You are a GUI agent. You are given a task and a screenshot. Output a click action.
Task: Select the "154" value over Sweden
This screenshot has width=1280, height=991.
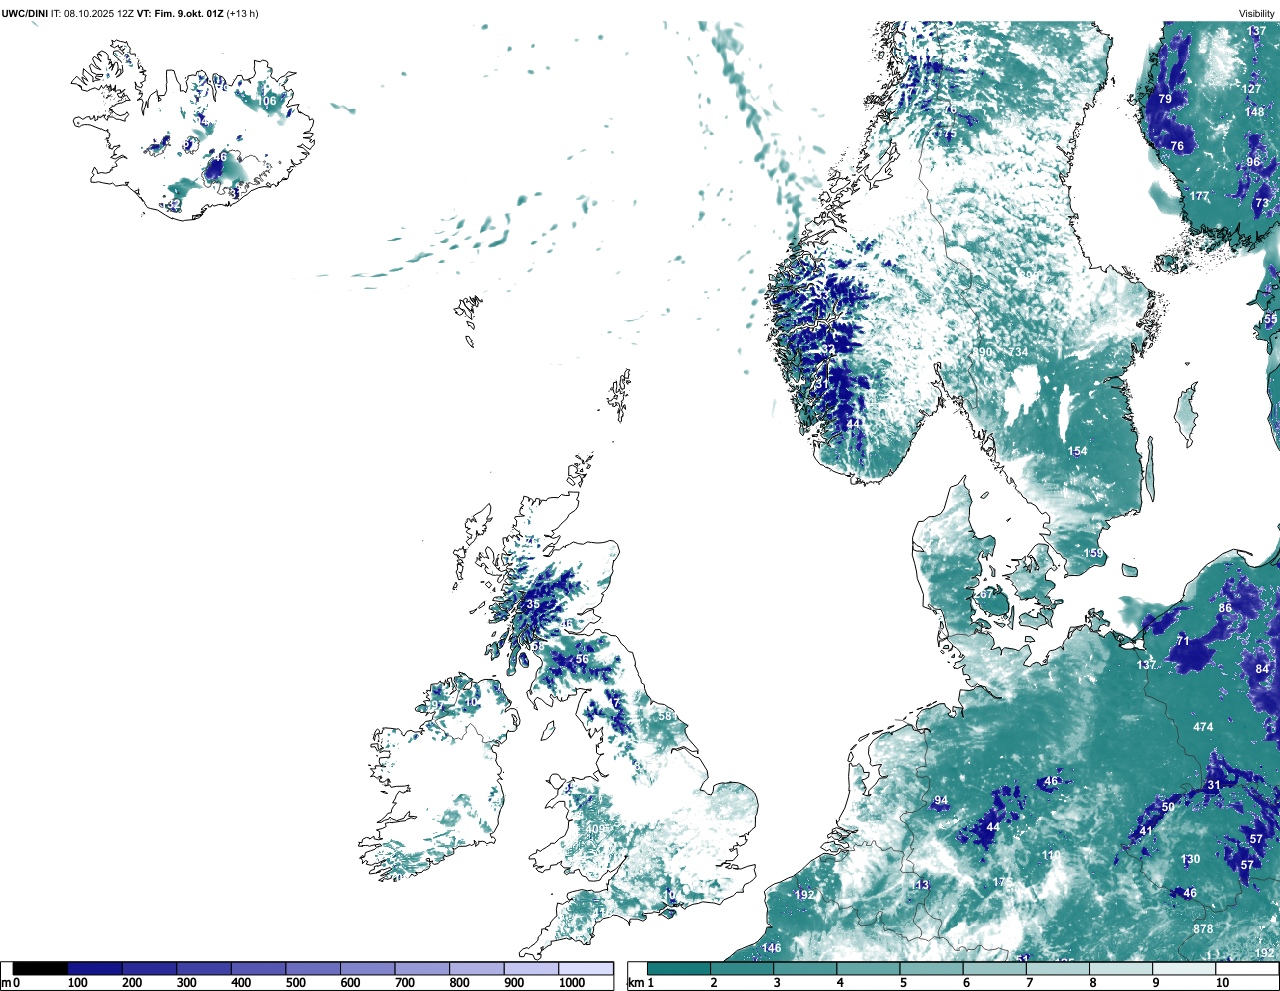coord(1077,452)
